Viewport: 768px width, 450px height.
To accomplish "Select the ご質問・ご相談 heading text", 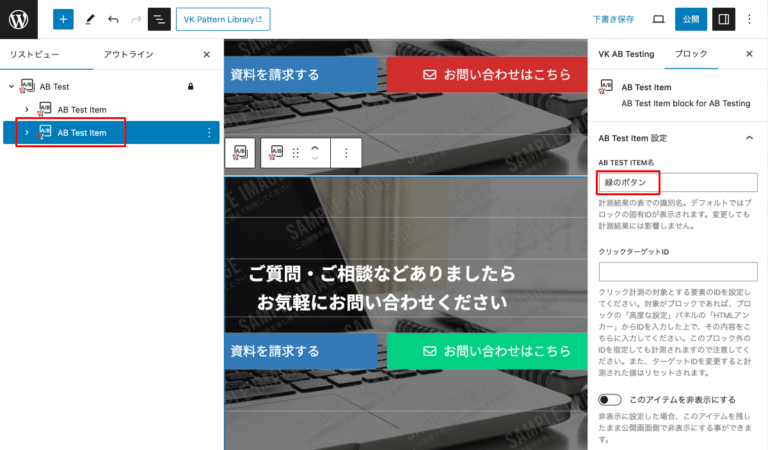I will click(382, 288).
